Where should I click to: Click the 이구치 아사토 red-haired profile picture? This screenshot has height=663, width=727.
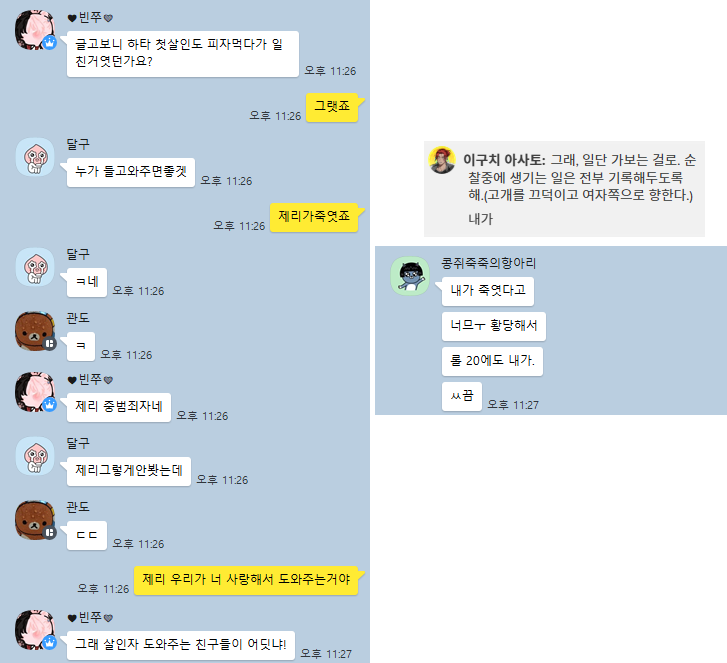[442, 160]
